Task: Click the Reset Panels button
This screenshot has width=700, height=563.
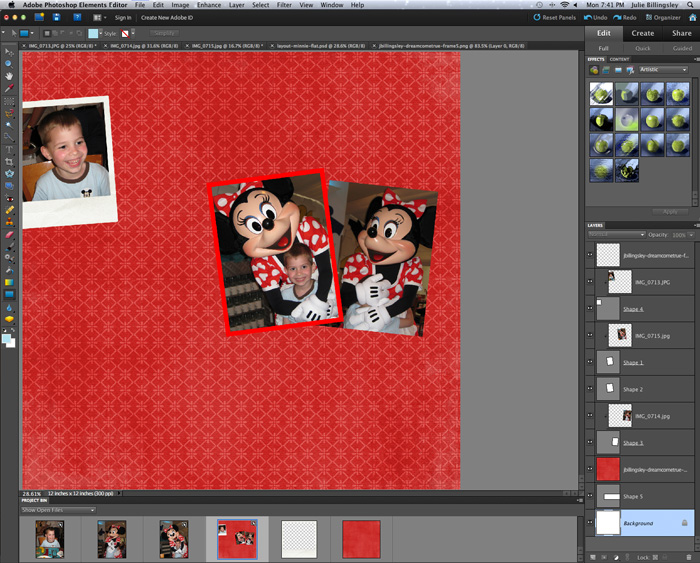Action: 554,17
